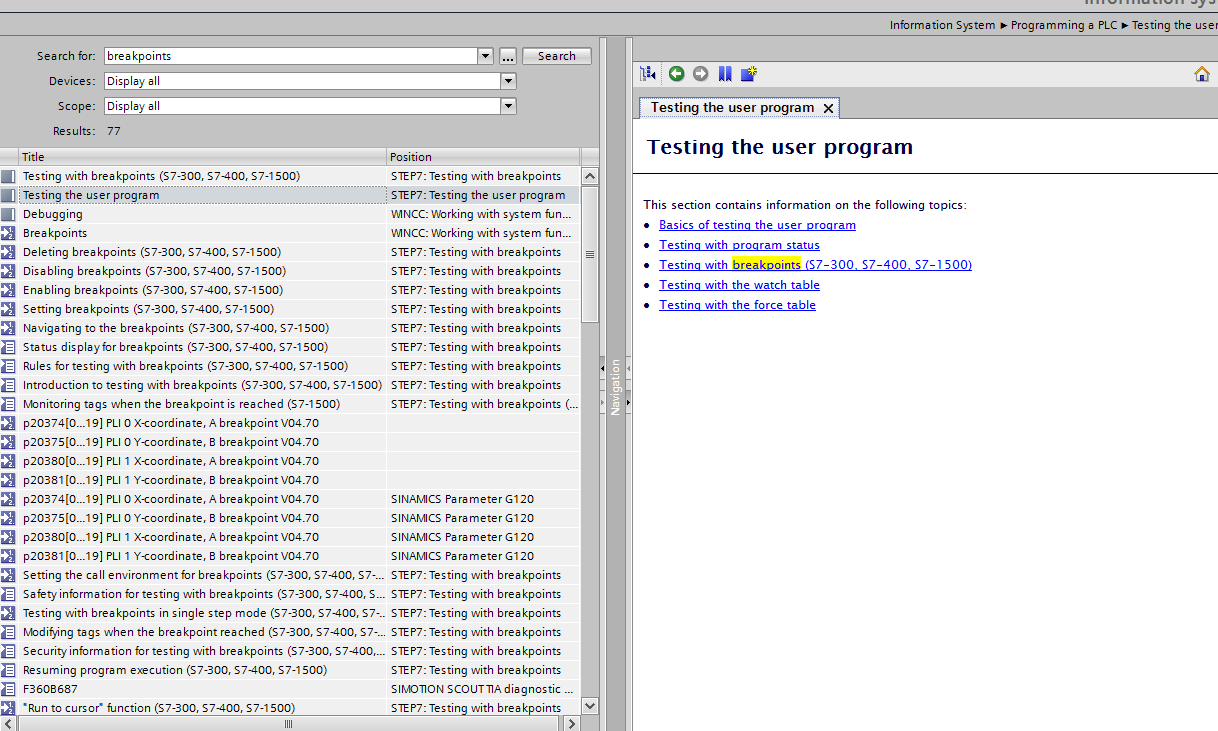Click the icon beside the Debugging row
The width and height of the screenshot is (1218, 731).
pyautogui.click(x=9, y=214)
